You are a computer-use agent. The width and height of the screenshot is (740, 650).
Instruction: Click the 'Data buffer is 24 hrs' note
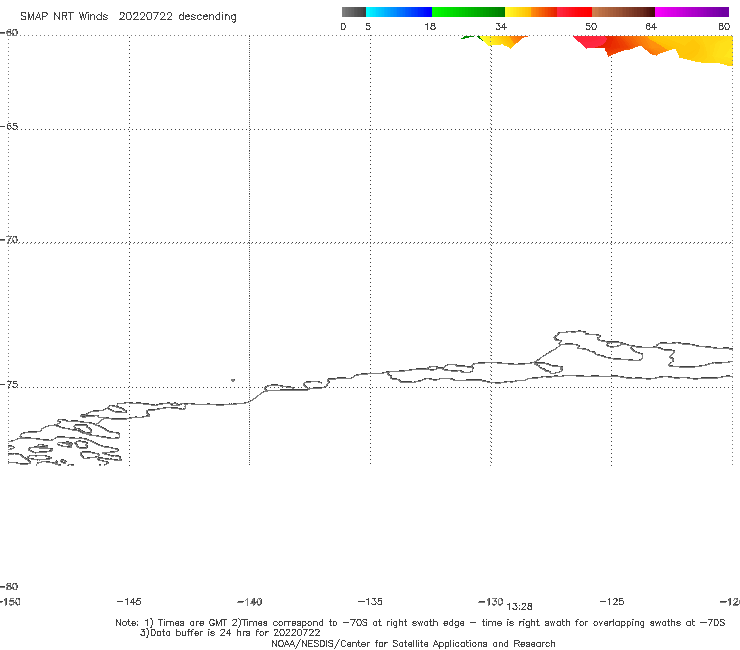point(230,633)
